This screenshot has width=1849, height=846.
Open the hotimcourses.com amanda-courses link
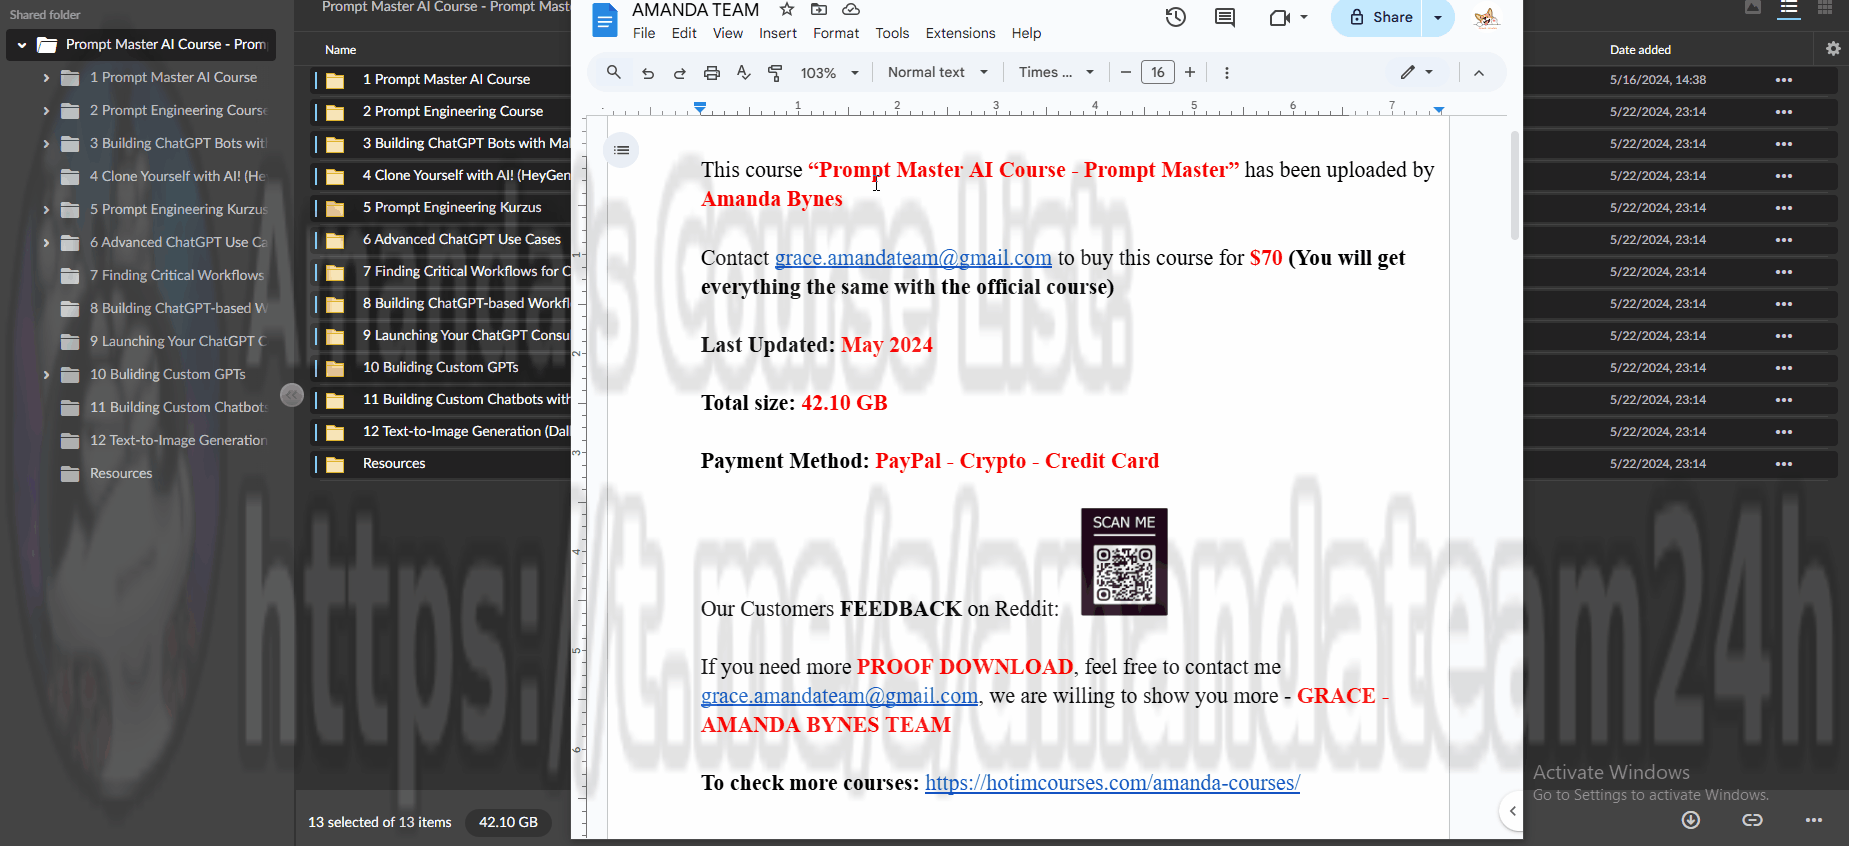click(x=1112, y=783)
